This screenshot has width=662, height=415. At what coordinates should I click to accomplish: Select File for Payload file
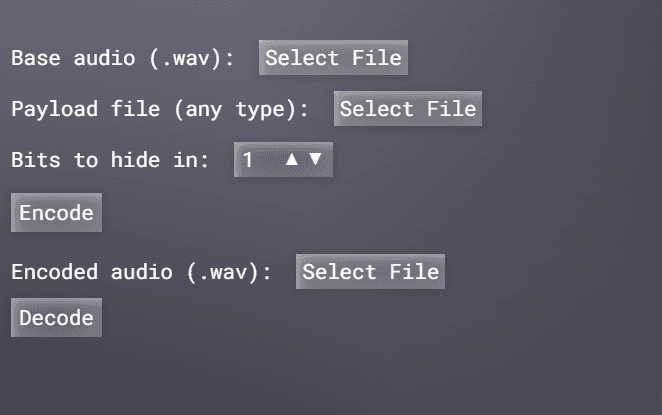(408, 109)
